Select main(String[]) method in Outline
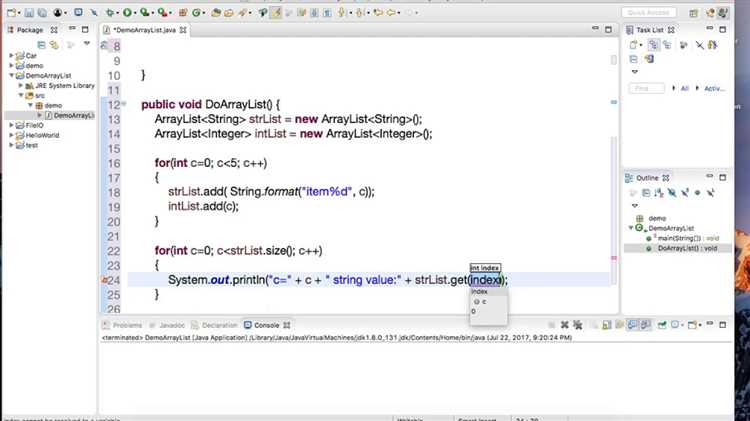Viewport: 750px width, 421px height. [688, 238]
